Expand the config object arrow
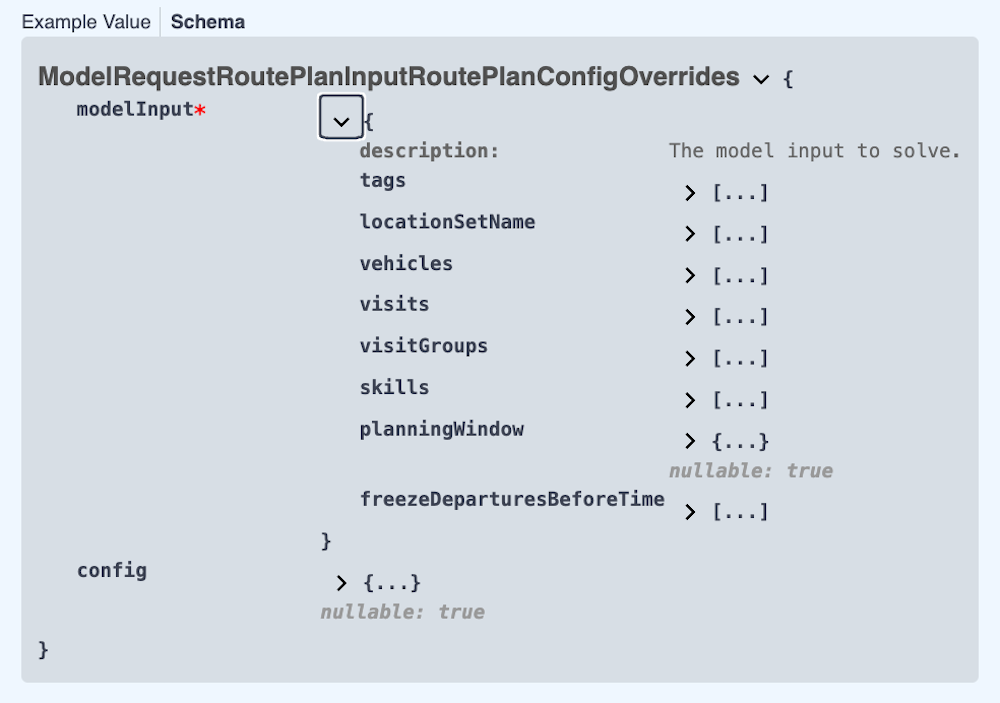Screen dimensions: 1000x703 click(342, 583)
